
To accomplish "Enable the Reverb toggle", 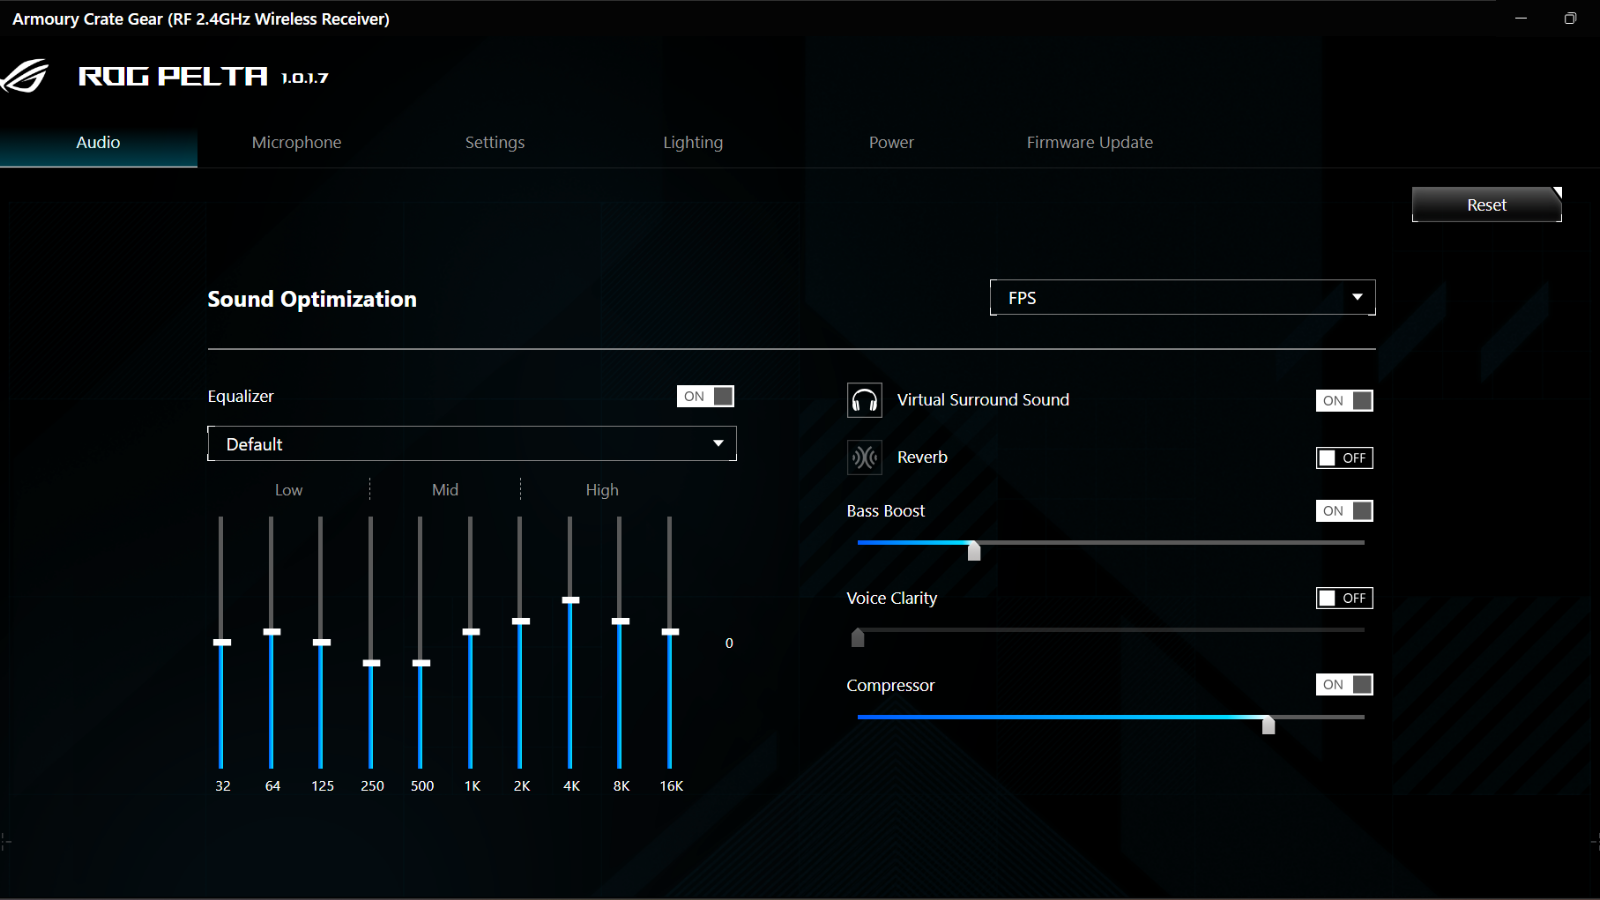I will click(1344, 458).
